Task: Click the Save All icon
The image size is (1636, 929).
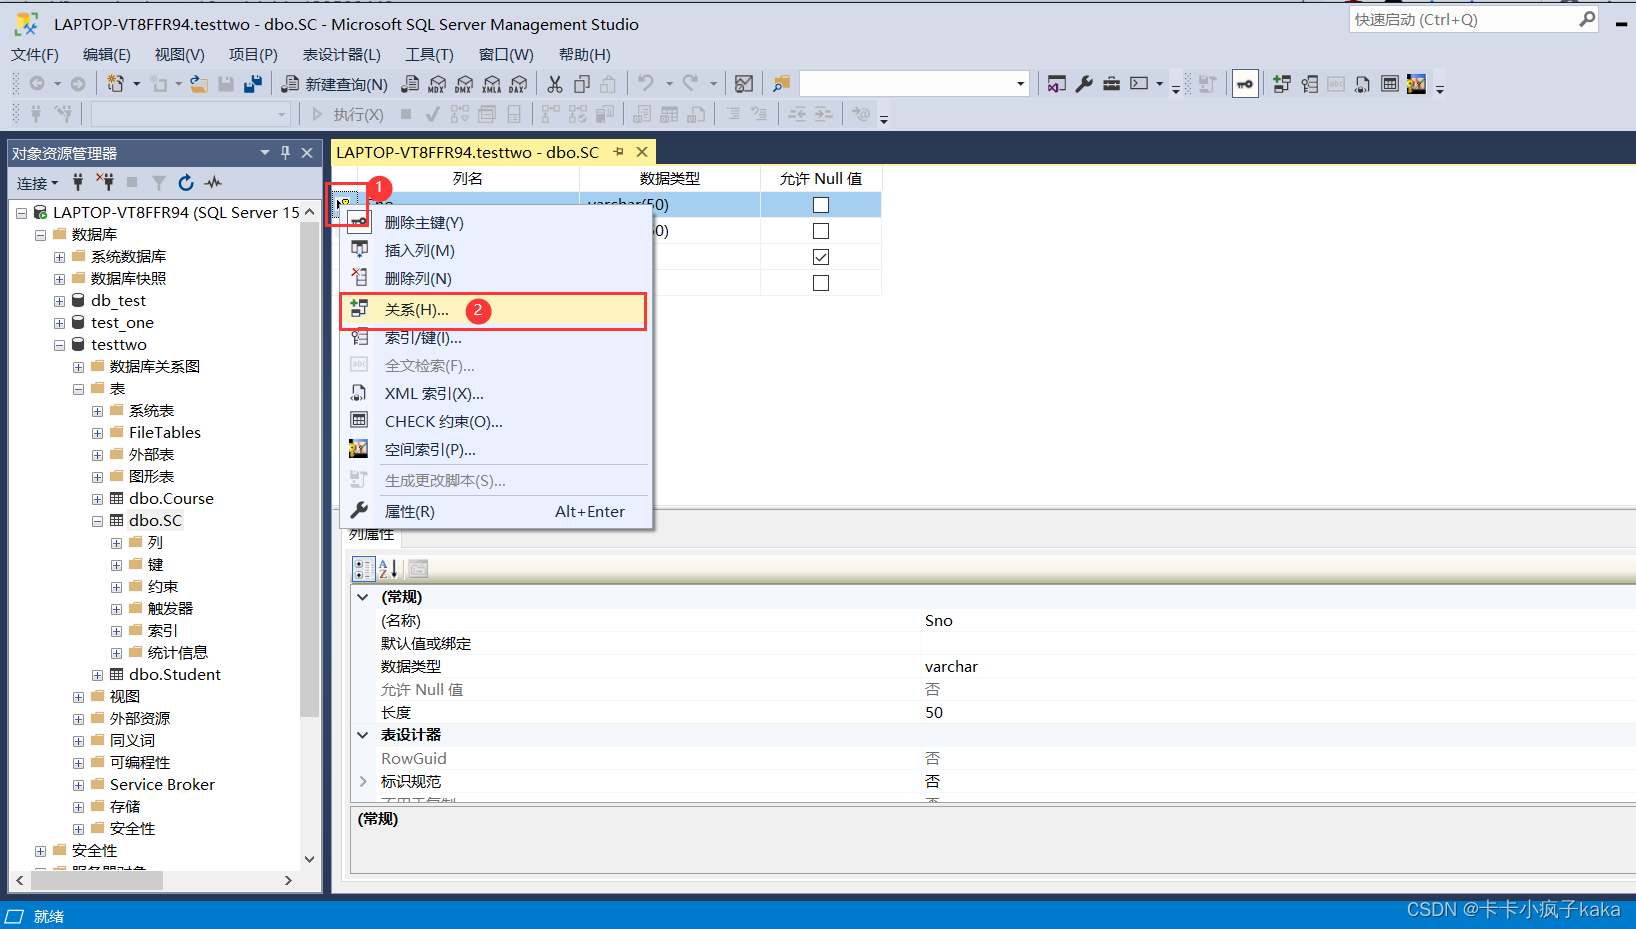Action: pyautogui.click(x=253, y=84)
